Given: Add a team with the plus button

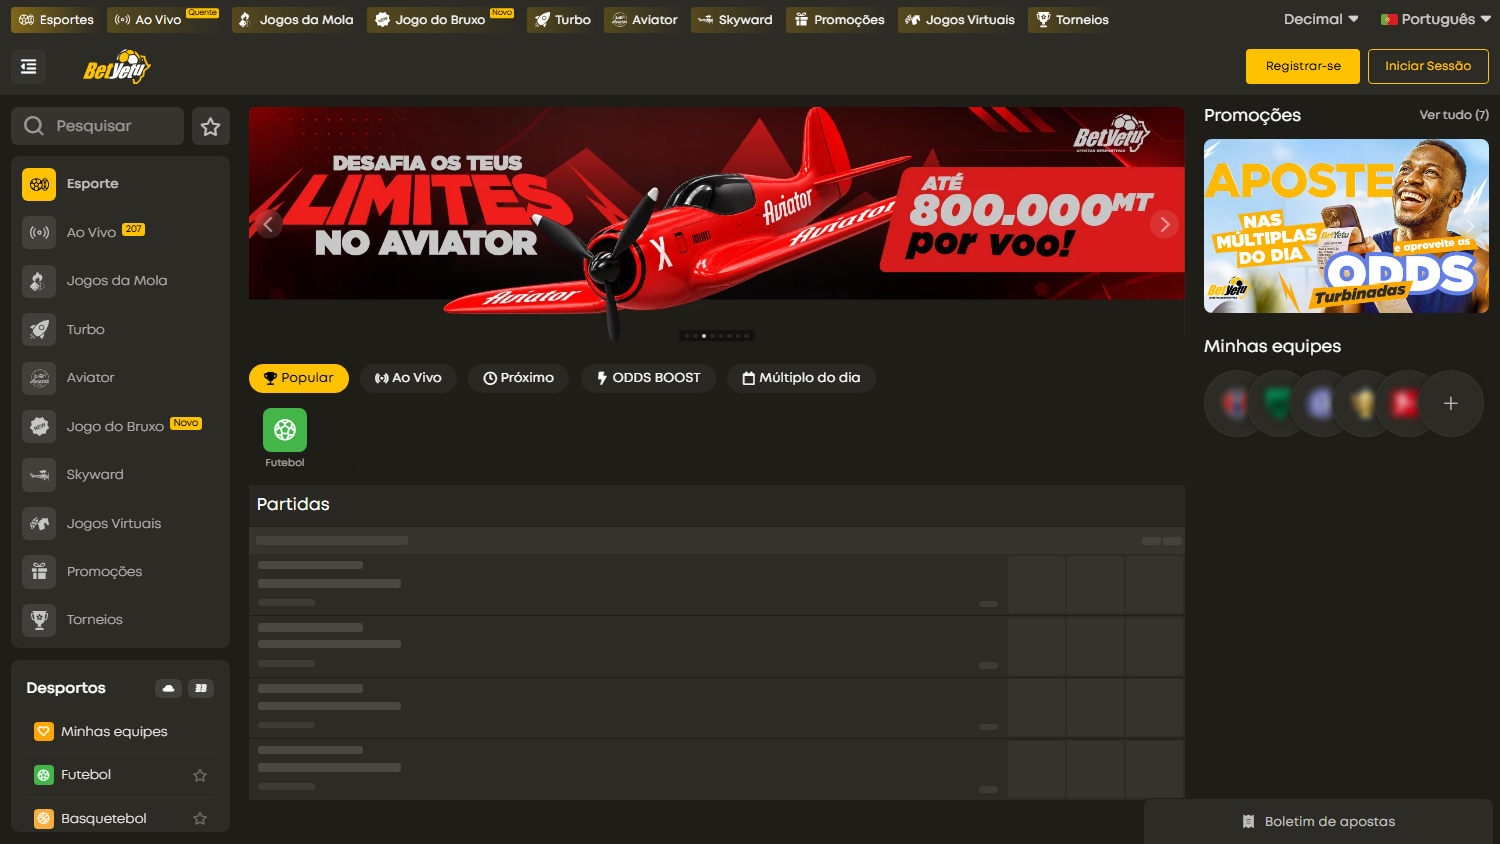Looking at the screenshot, I should pyautogui.click(x=1450, y=403).
